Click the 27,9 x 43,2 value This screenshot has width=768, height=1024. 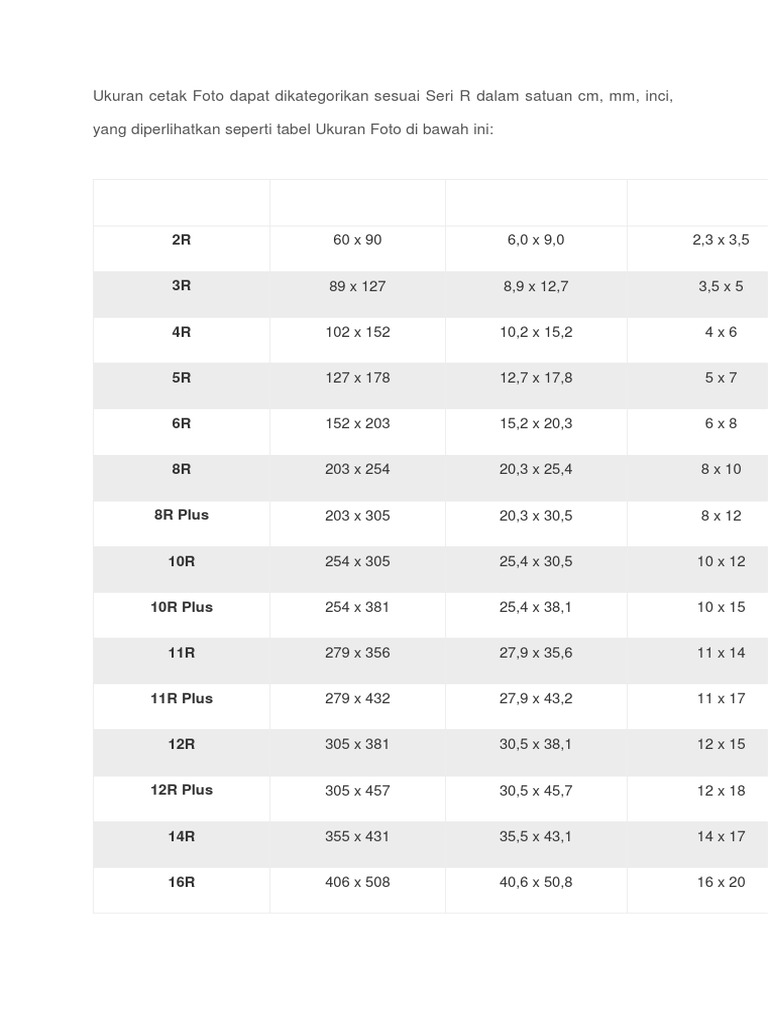coord(536,699)
